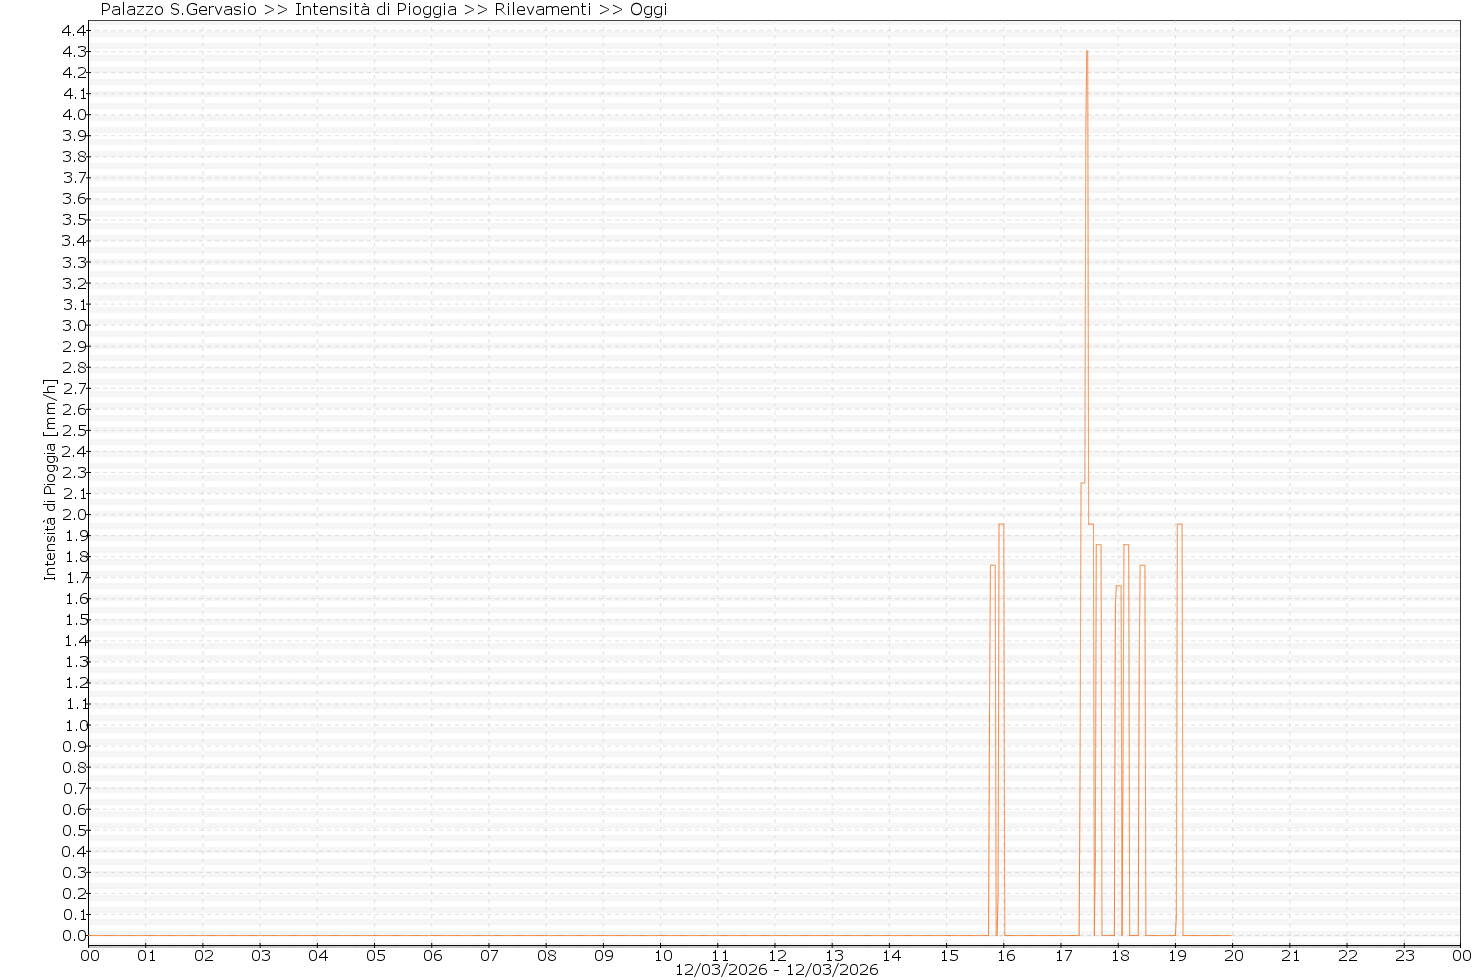Image resolution: width=1480 pixels, height=980 pixels.
Task: Select "Intensità di Pioggia" in the title breadcrumb
Action: 376,10
